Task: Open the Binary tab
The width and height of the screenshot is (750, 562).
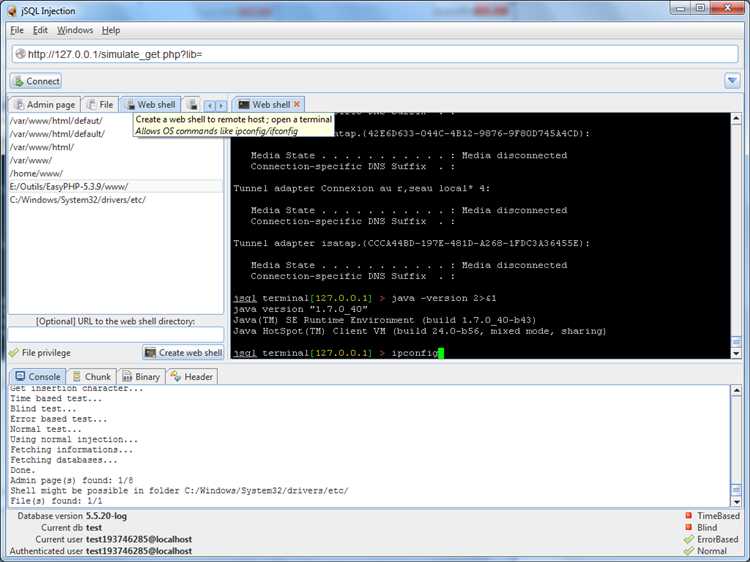Action: click(x=142, y=377)
